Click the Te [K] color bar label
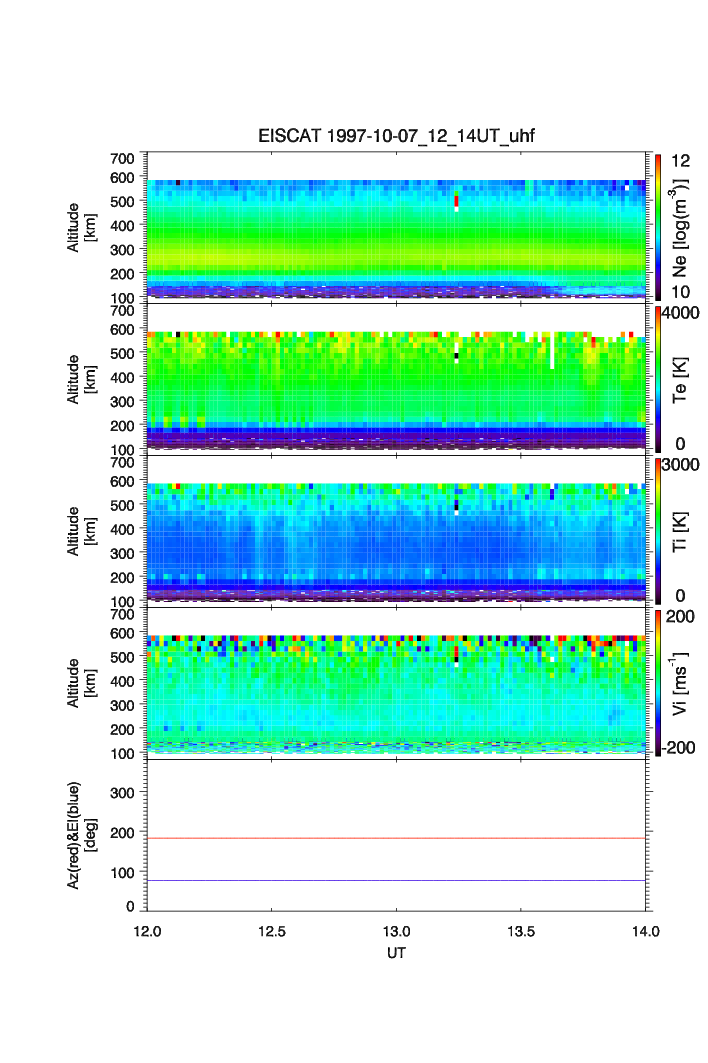The image size is (708, 1063). (680, 380)
